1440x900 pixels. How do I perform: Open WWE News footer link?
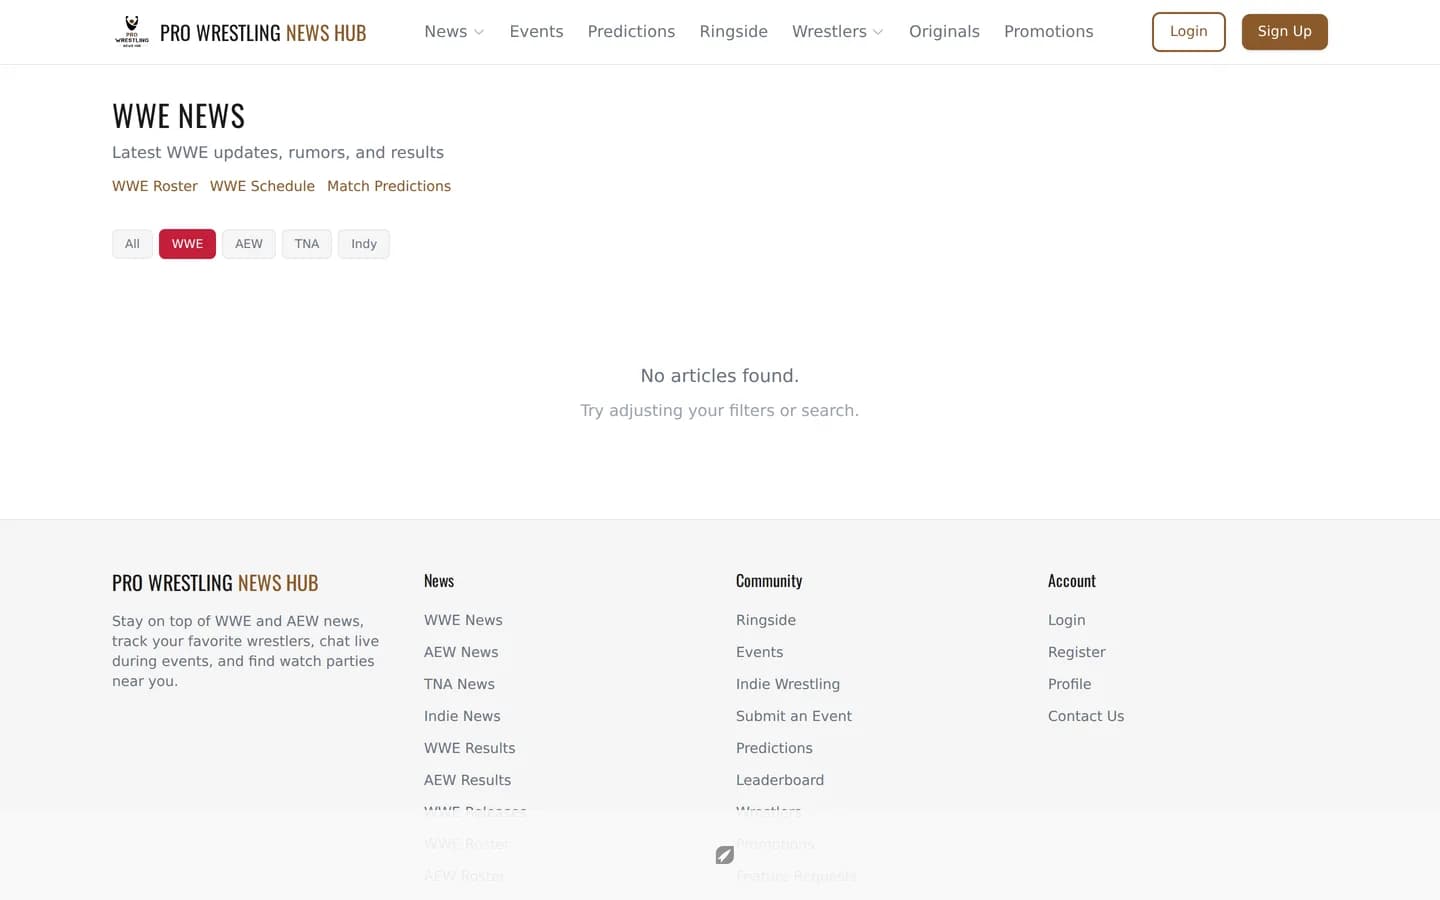[x=463, y=620]
